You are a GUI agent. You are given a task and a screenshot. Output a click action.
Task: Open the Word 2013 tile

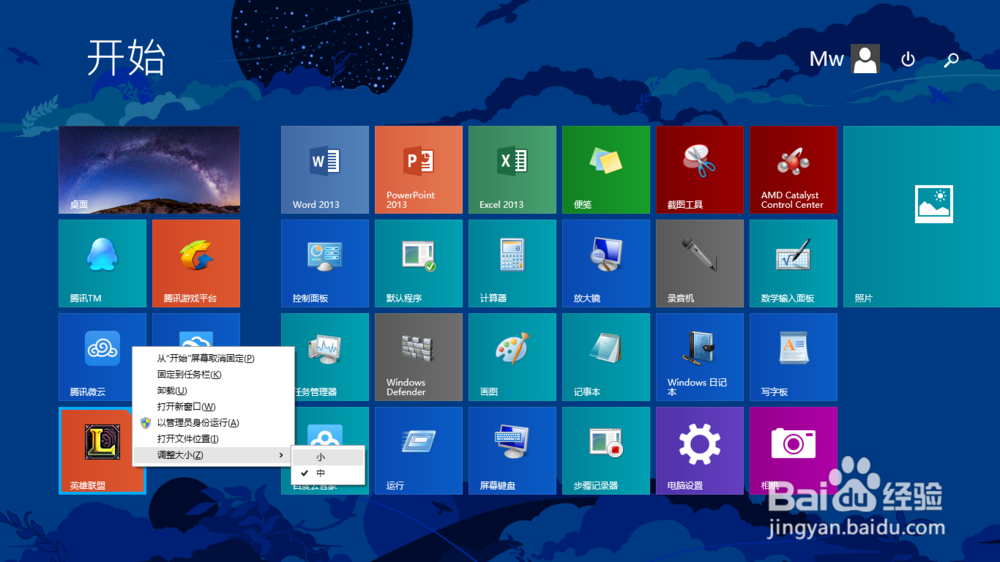pos(325,170)
